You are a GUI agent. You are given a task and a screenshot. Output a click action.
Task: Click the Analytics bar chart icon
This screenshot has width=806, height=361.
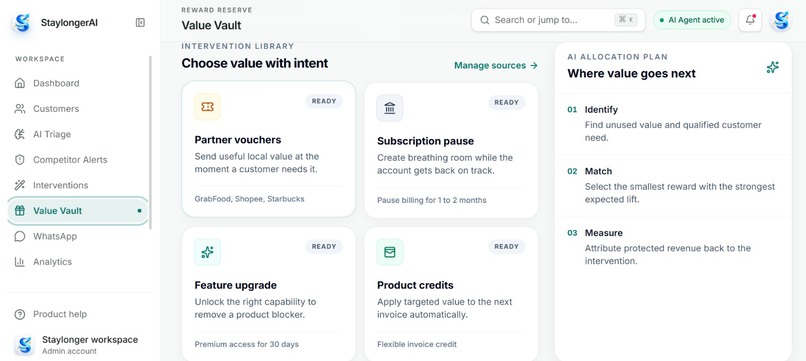pos(20,262)
